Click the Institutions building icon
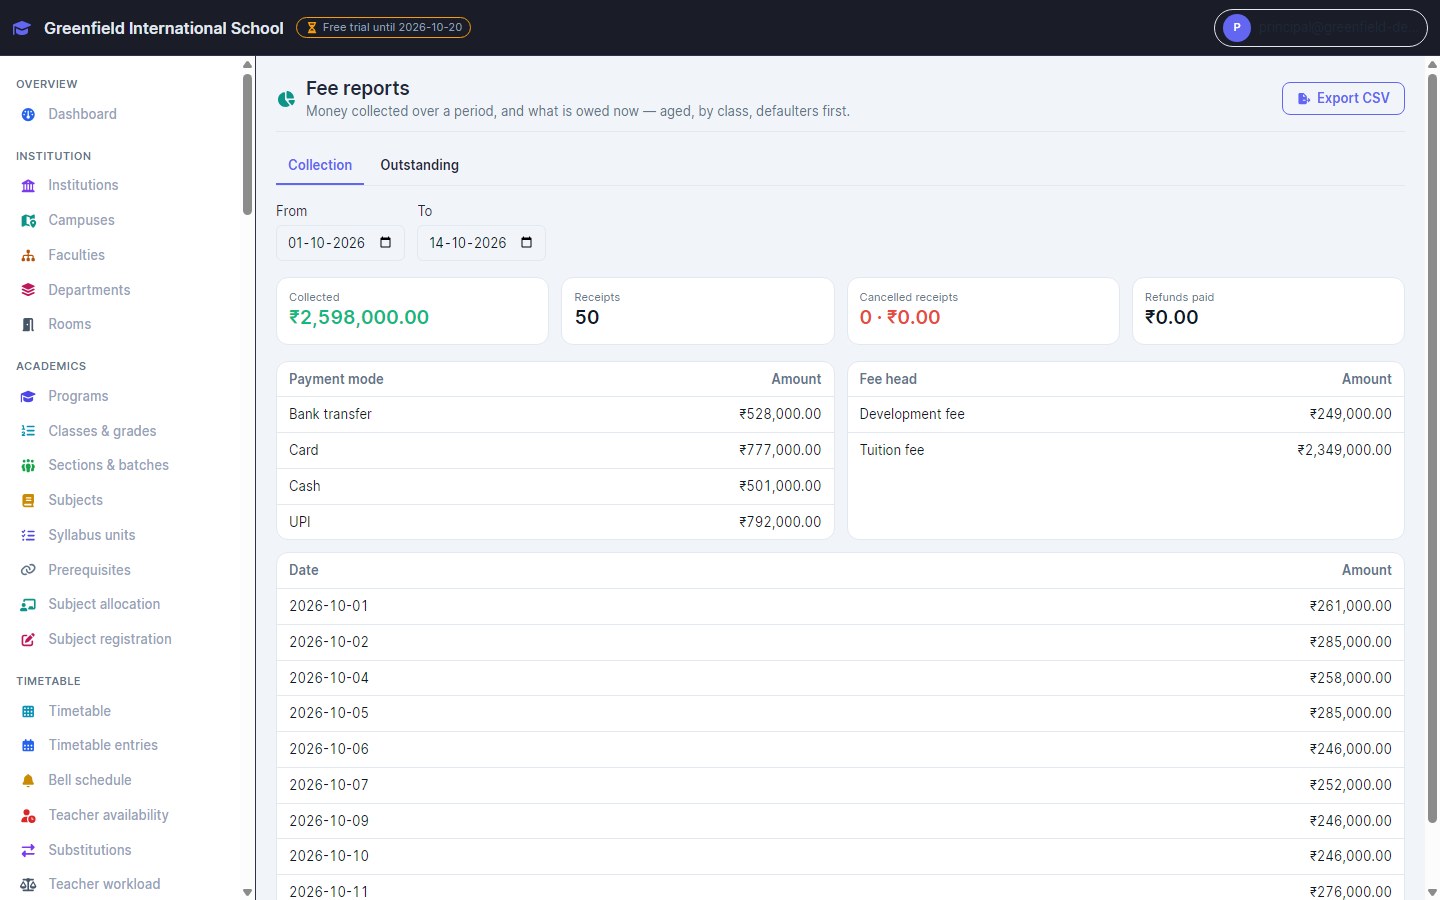This screenshot has width=1440, height=900. pos(28,186)
